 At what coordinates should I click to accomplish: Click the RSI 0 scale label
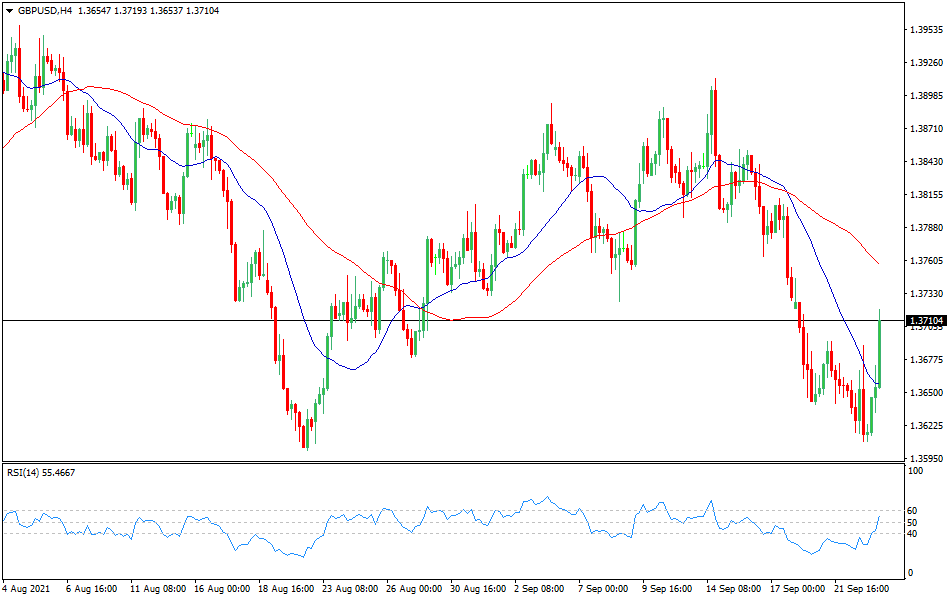tap(909, 573)
